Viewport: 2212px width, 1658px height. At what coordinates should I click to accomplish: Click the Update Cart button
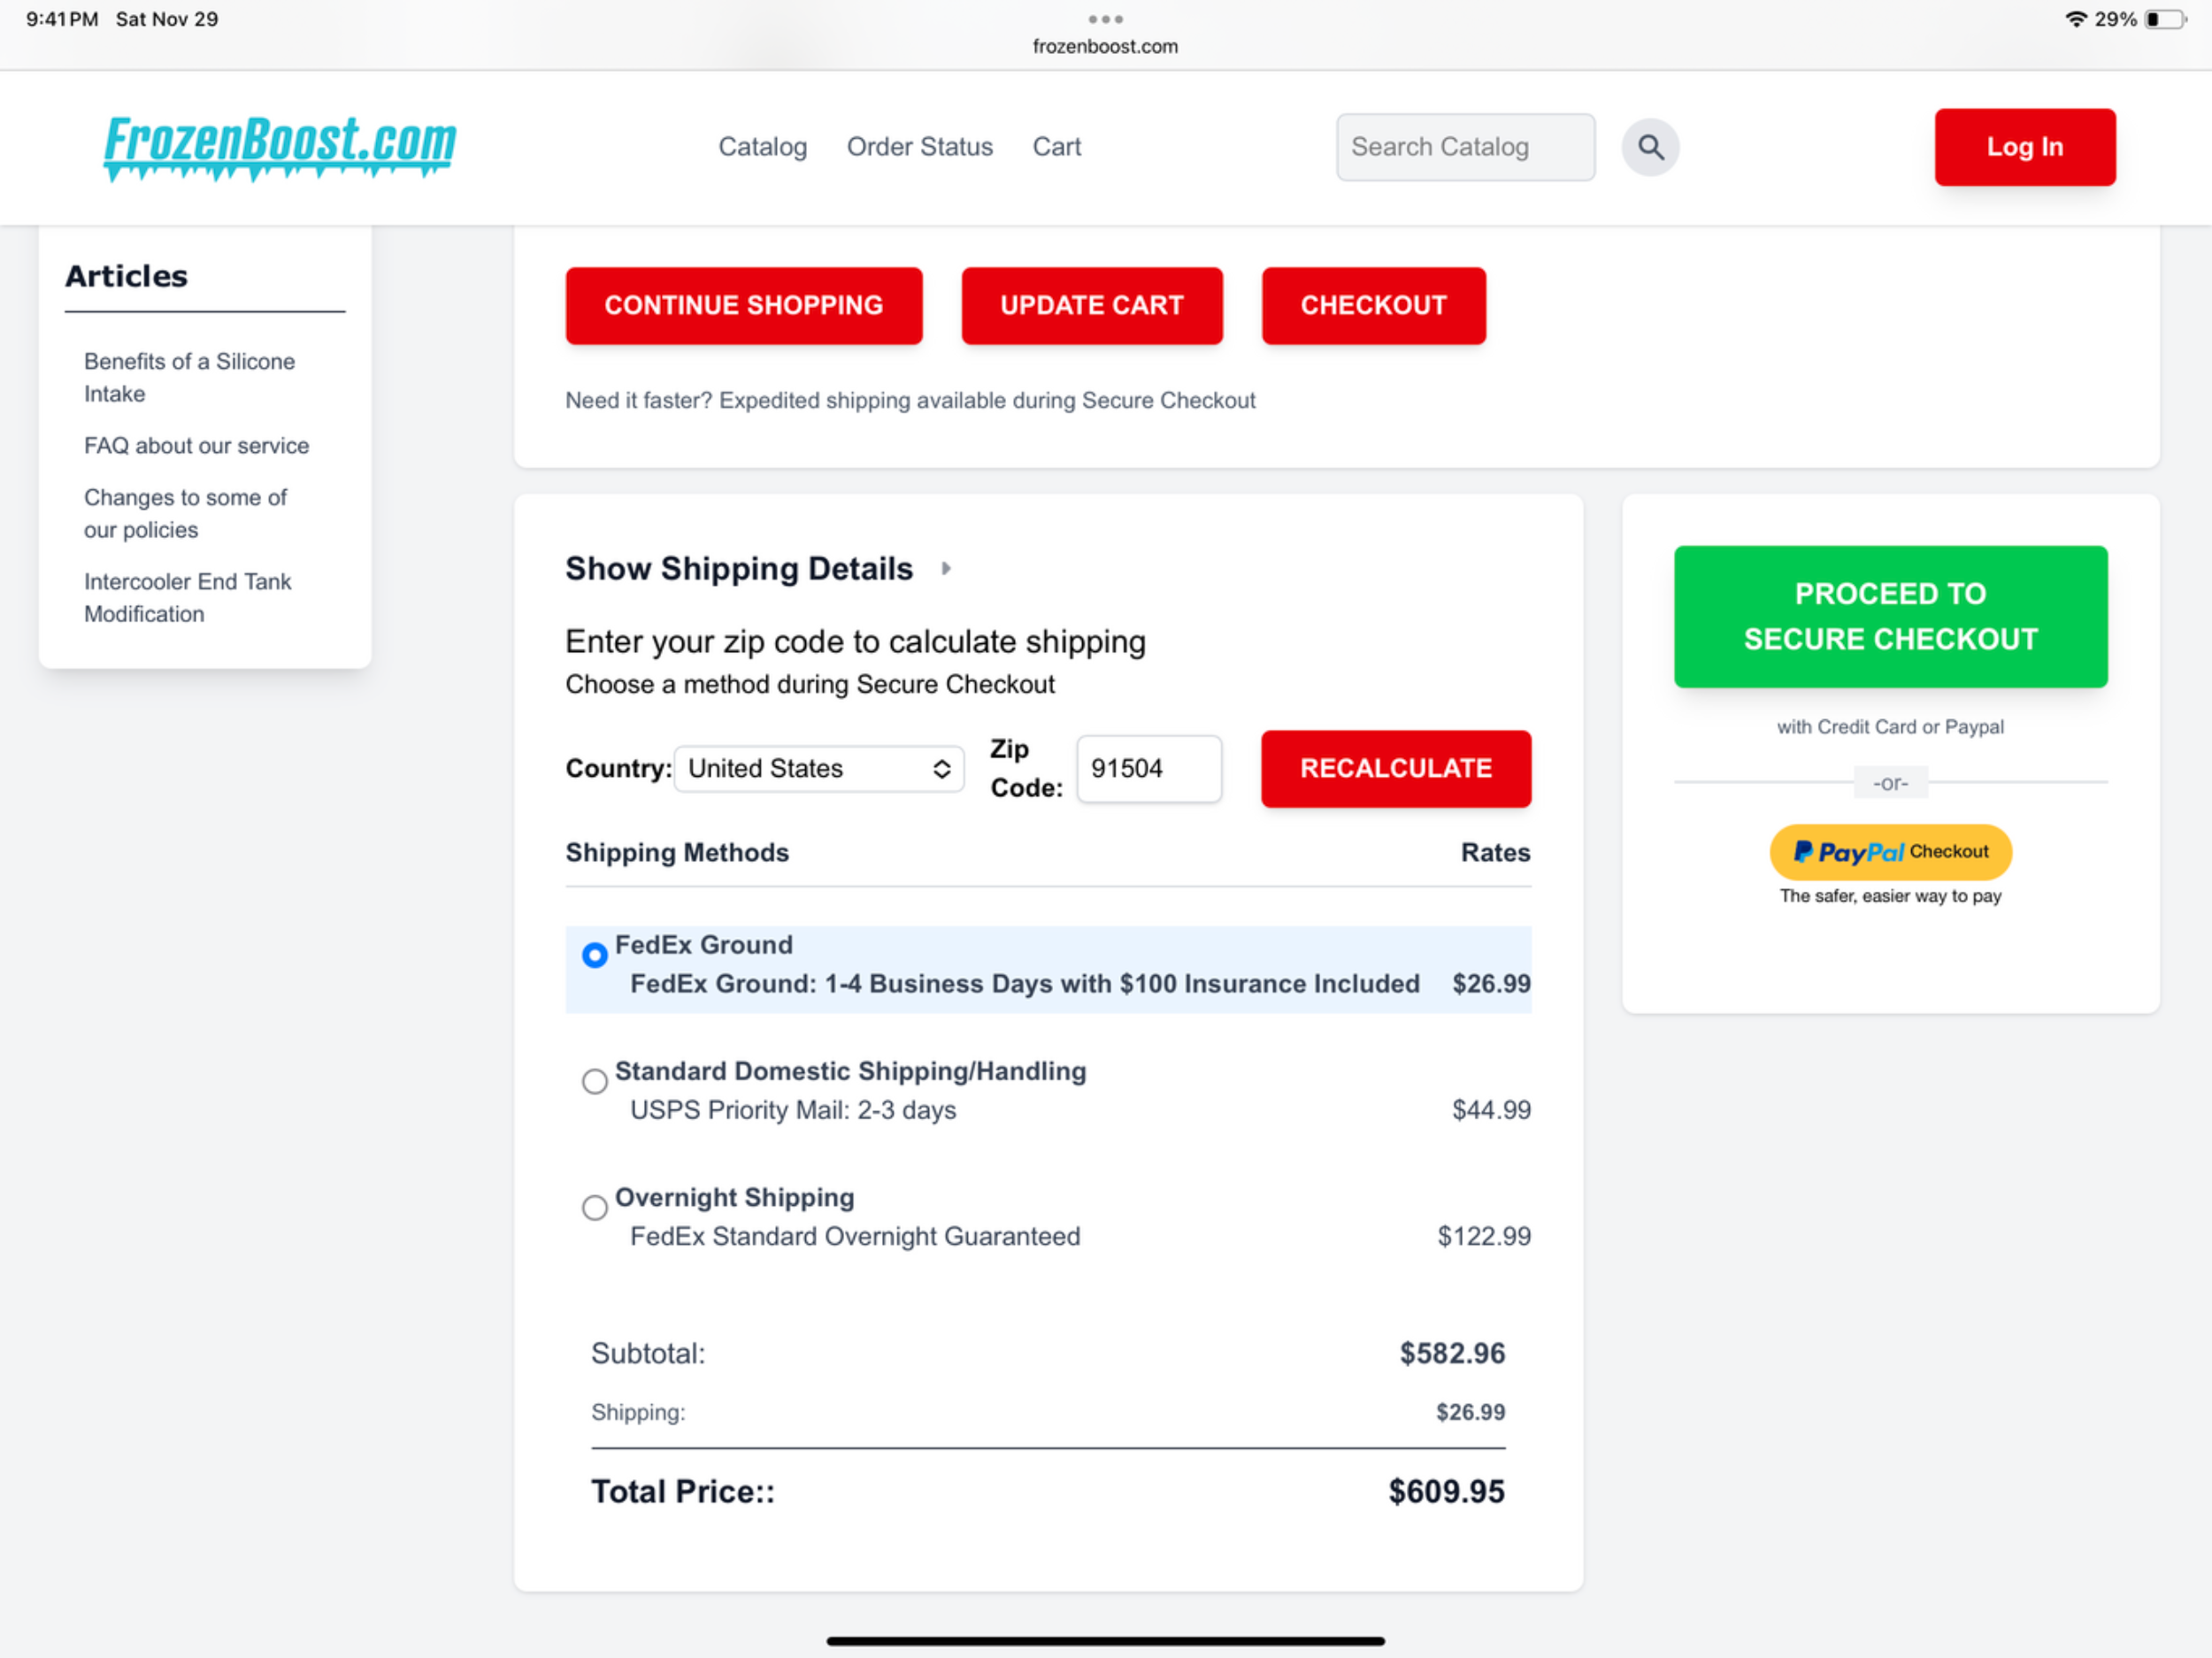point(1091,305)
